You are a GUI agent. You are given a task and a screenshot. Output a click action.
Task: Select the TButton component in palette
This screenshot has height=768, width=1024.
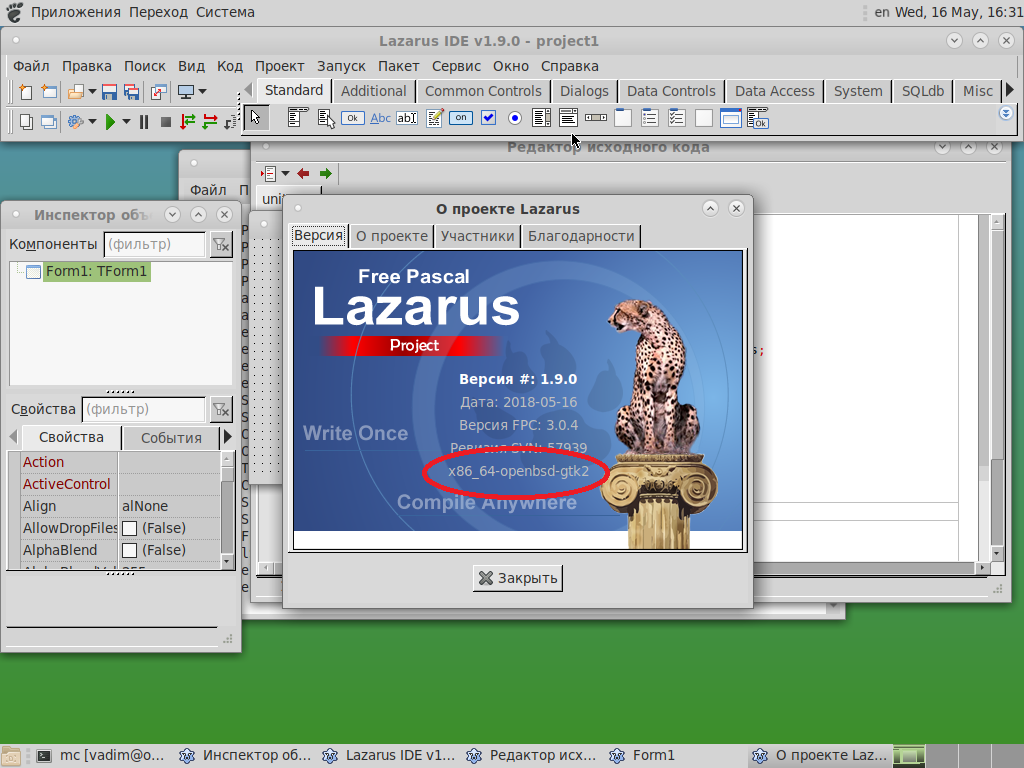[353, 118]
